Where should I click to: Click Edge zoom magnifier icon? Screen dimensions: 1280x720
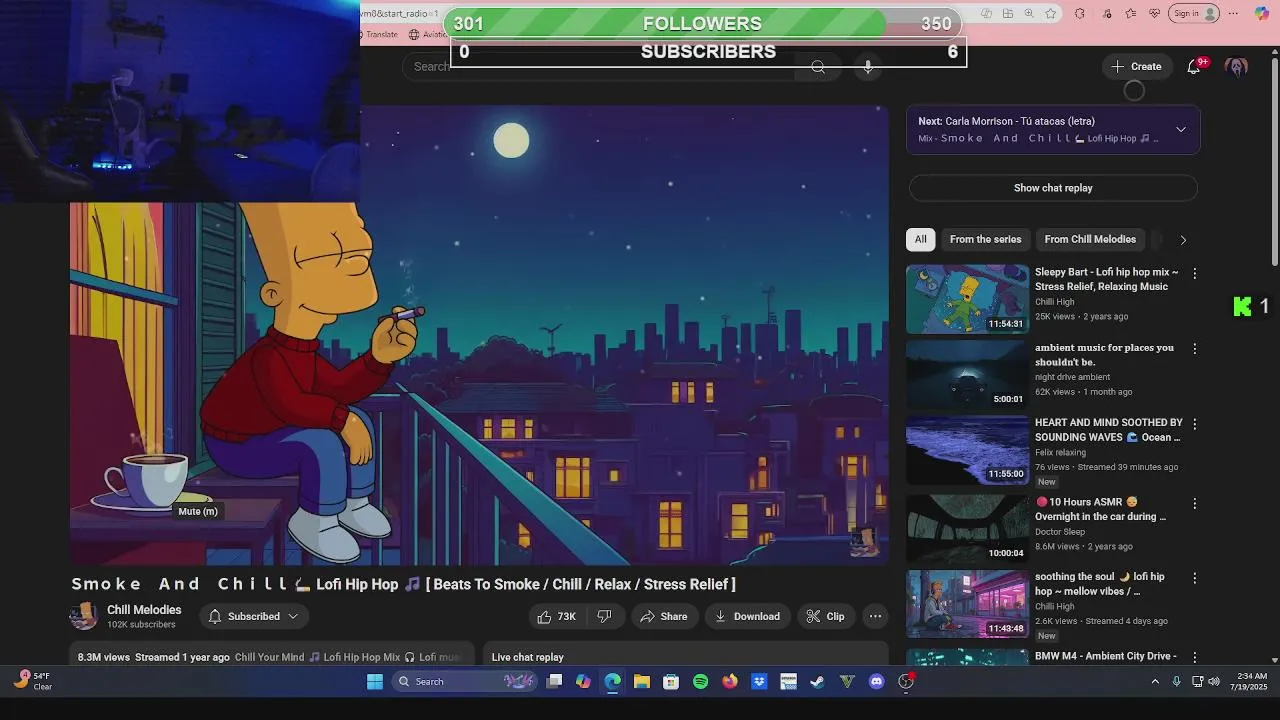tap(1029, 13)
